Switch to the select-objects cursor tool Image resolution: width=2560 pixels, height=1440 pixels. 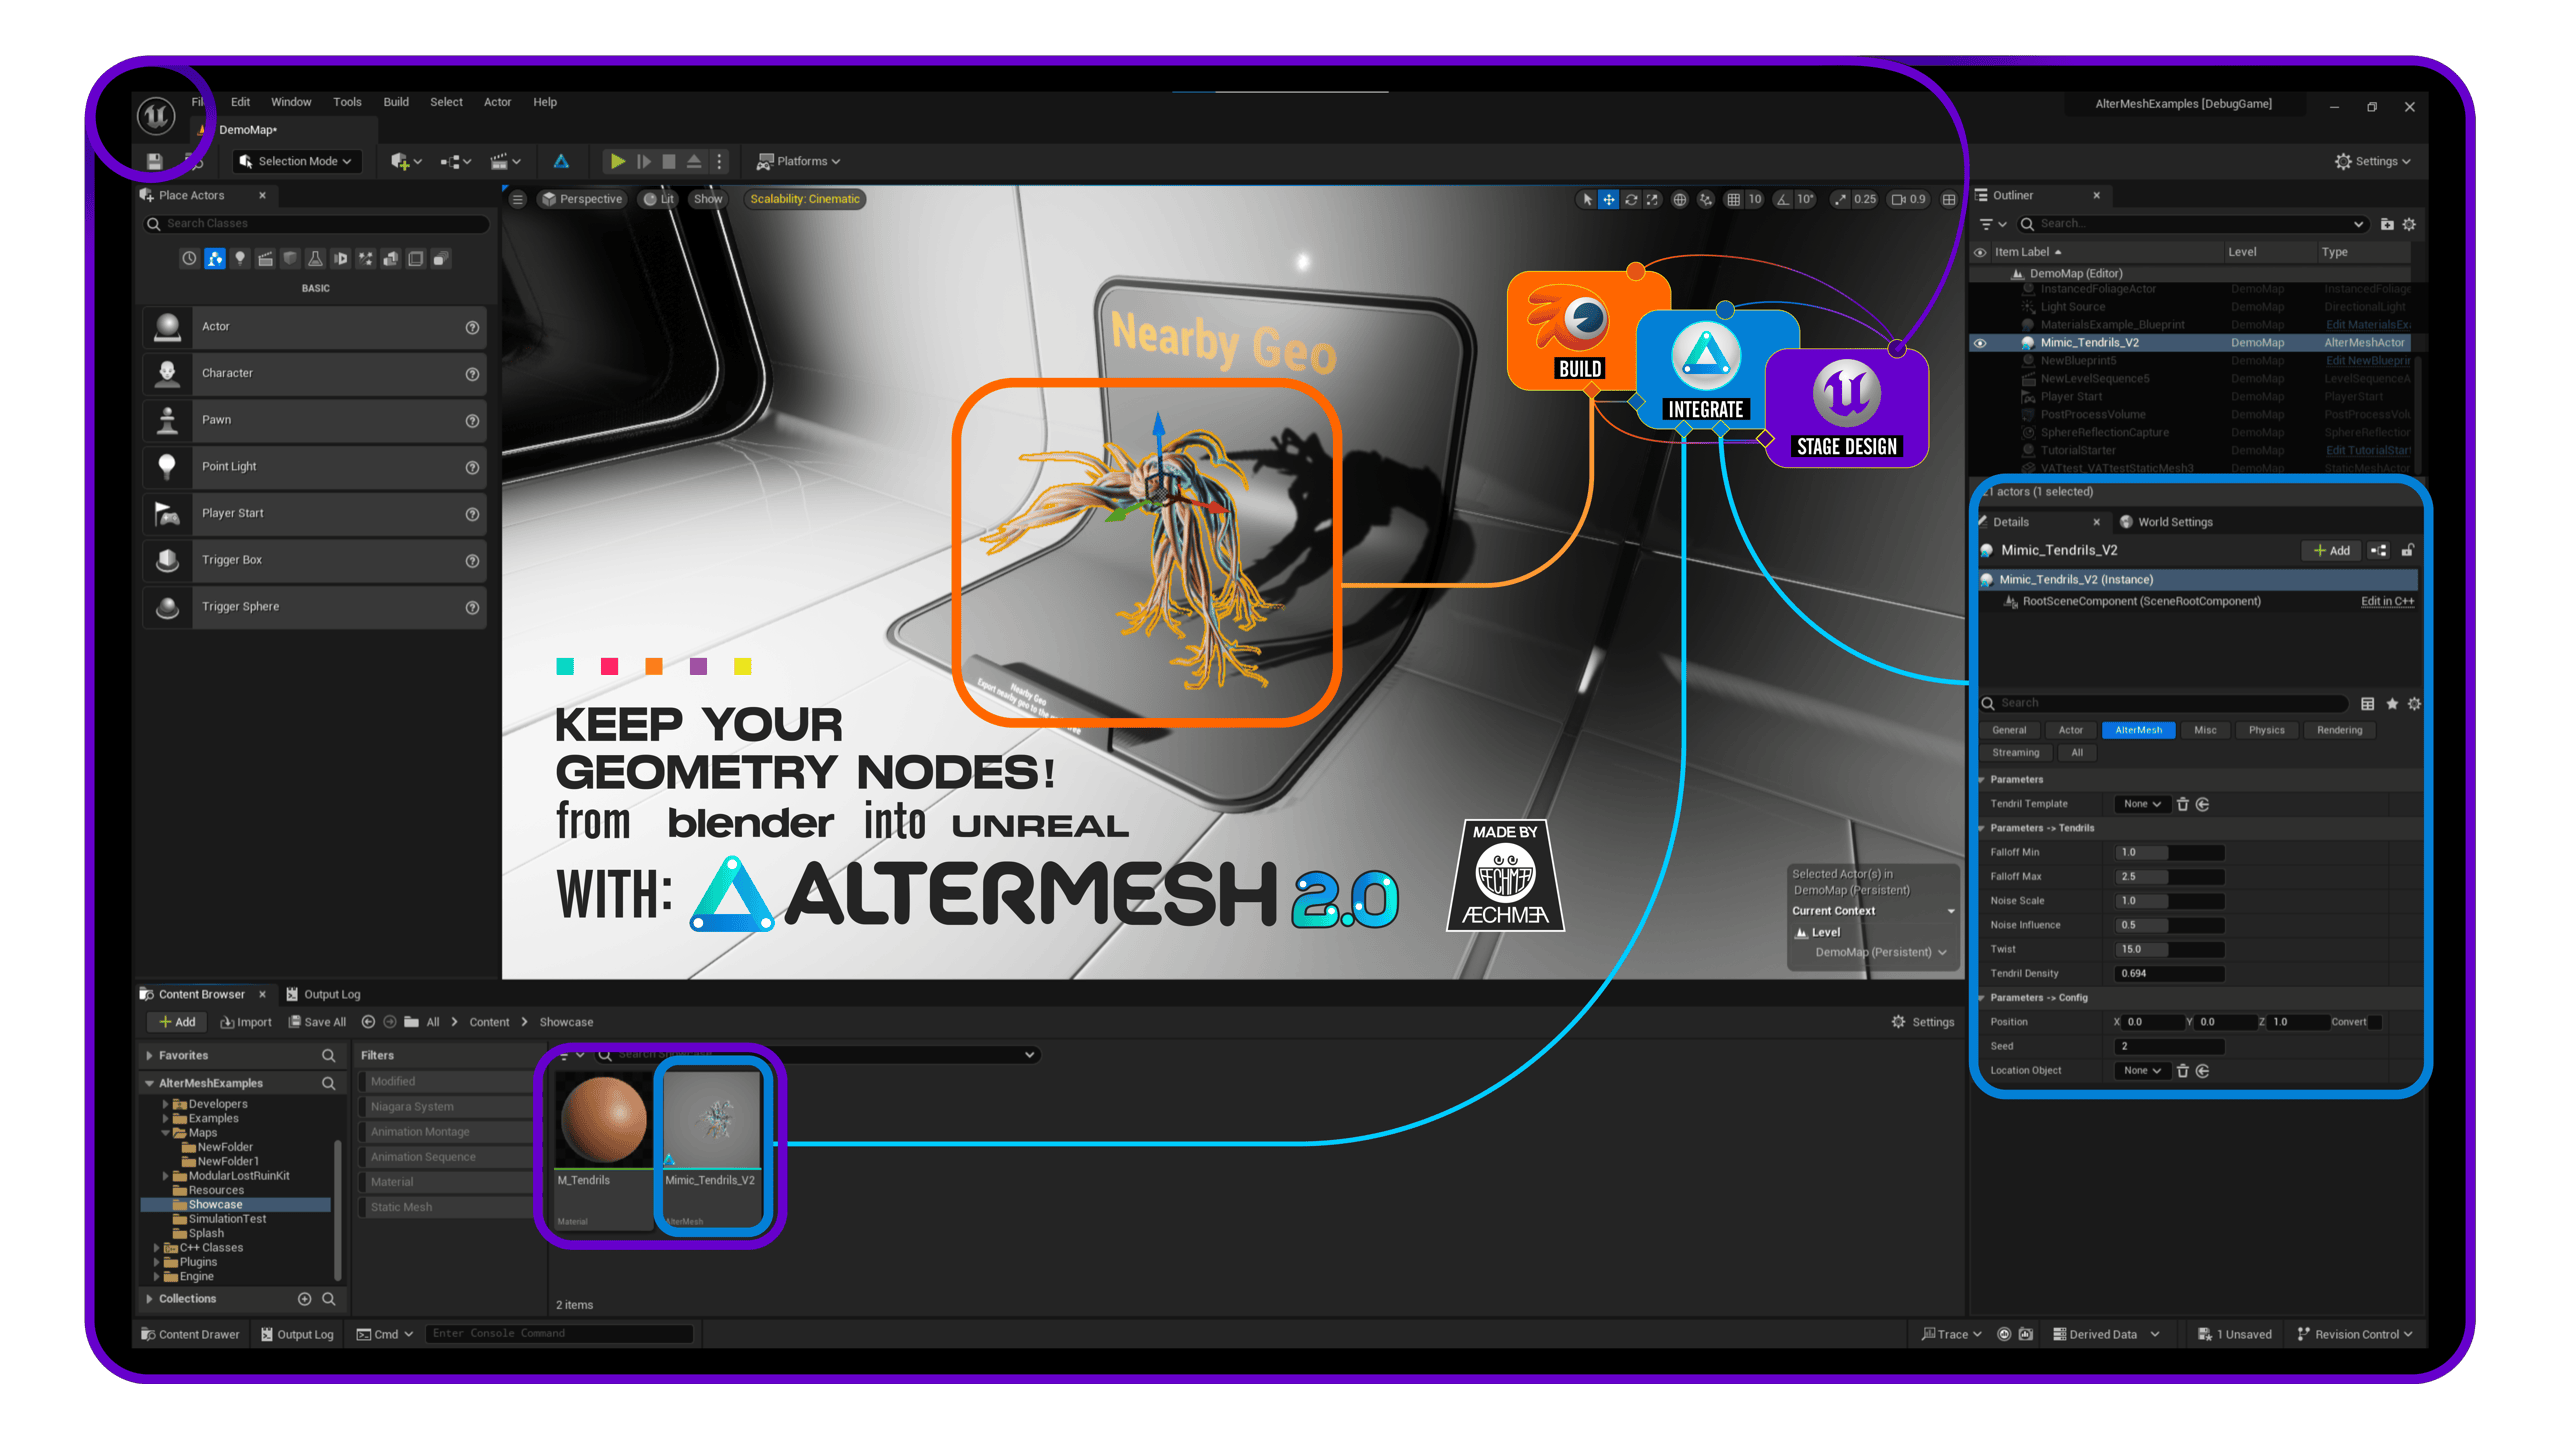click(1587, 199)
